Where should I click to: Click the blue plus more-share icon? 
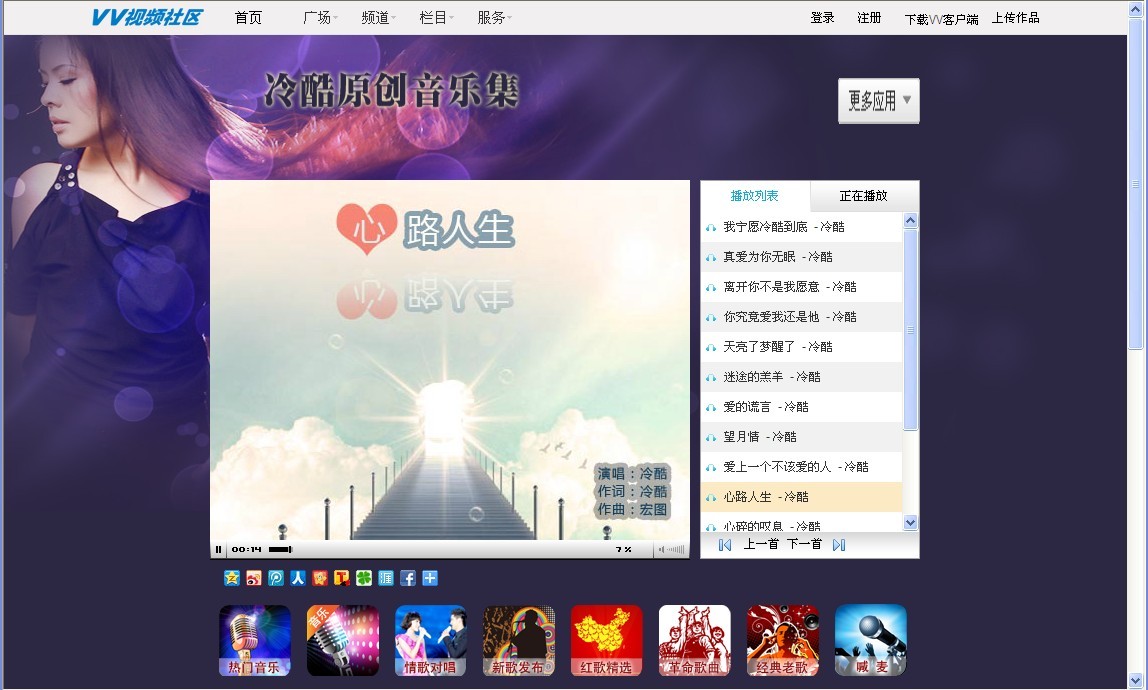(x=430, y=578)
